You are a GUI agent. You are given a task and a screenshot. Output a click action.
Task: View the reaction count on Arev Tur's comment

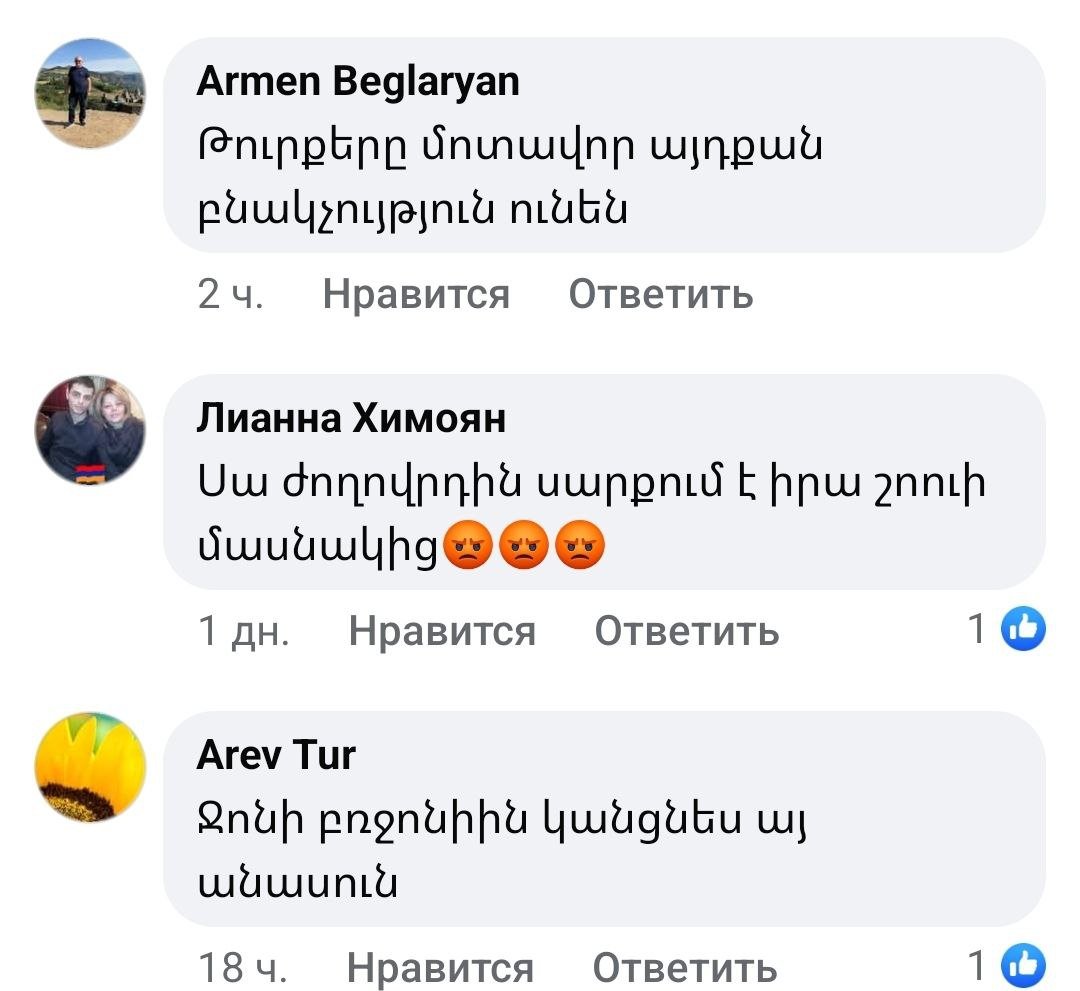pos(977,966)
